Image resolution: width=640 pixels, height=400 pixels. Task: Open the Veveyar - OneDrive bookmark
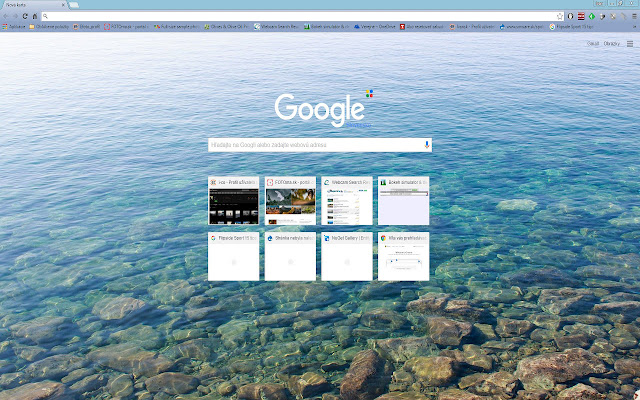[375, 27]
